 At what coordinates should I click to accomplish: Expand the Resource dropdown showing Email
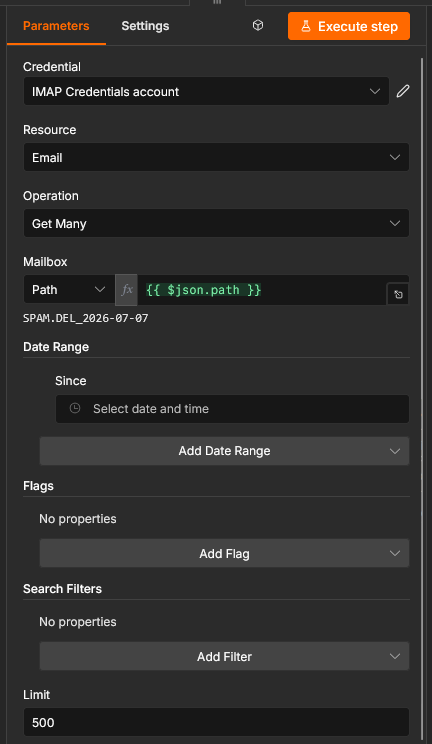[x=216, y=157]
